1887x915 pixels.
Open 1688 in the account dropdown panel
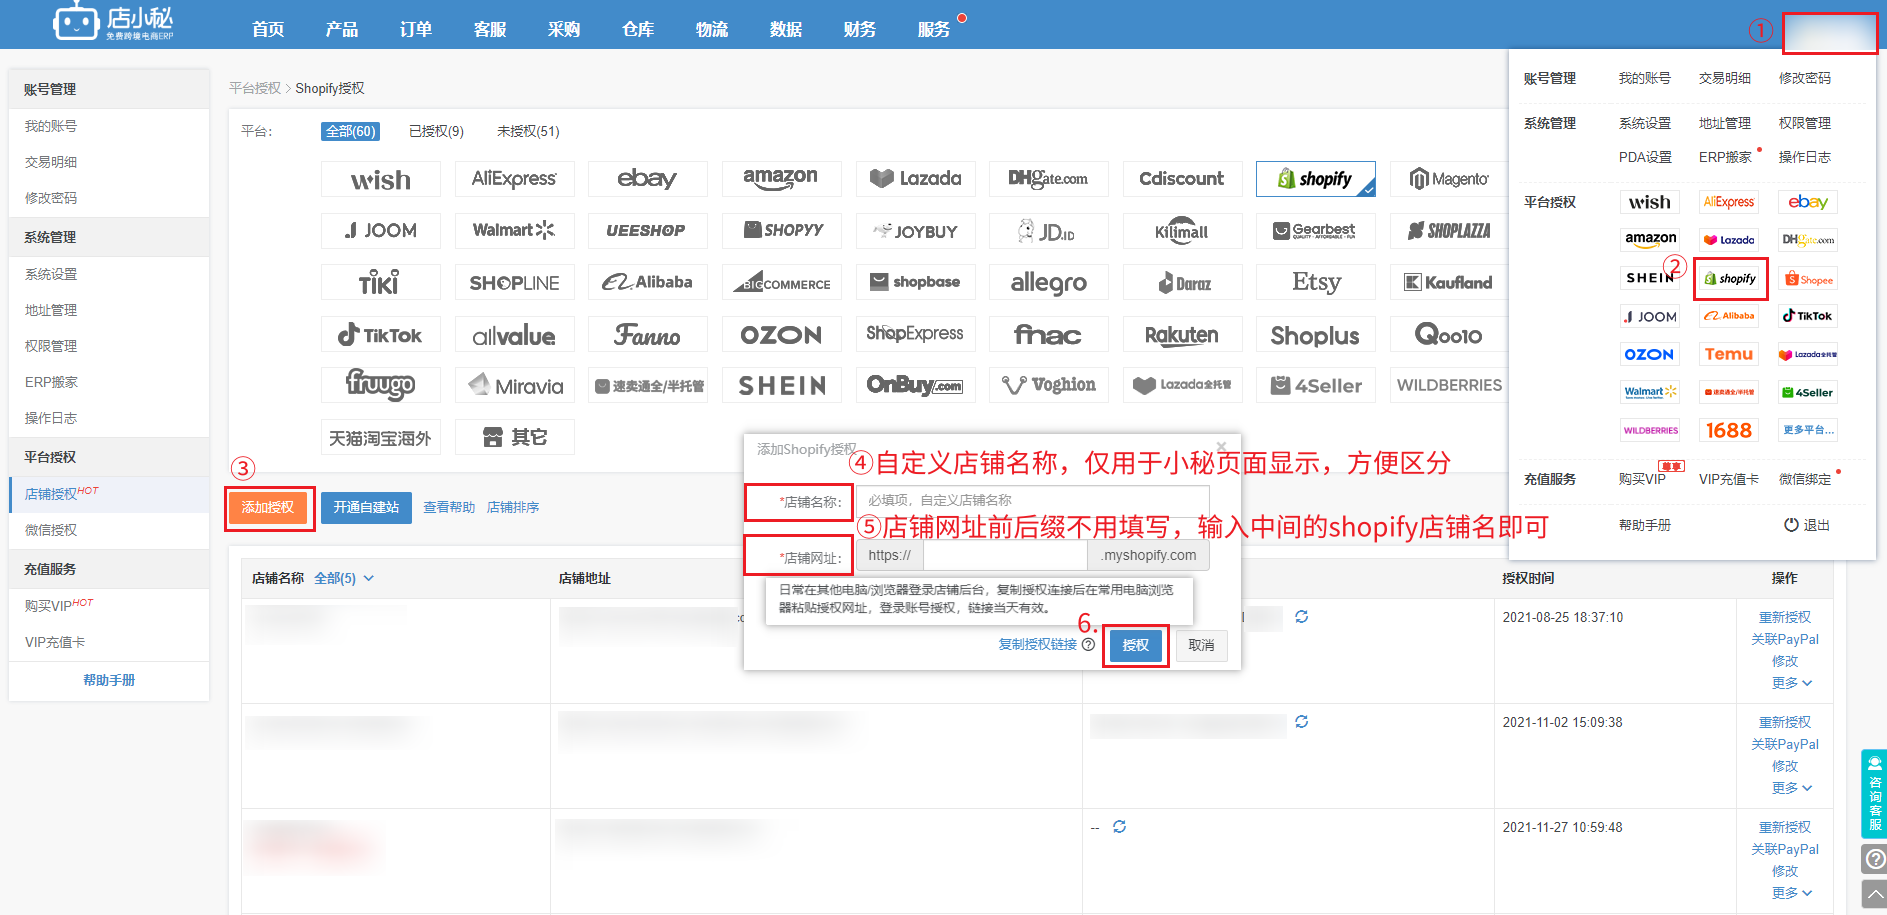(1729, 430)
